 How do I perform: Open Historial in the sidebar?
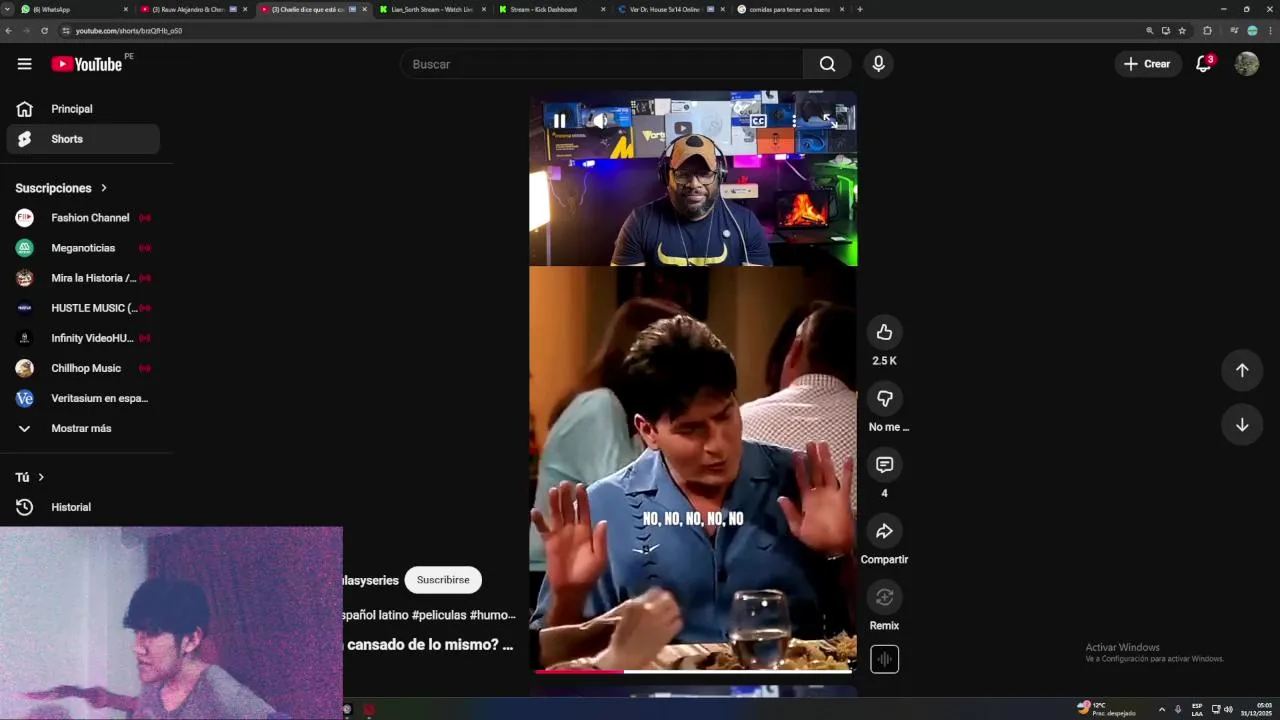click(83, 507)
